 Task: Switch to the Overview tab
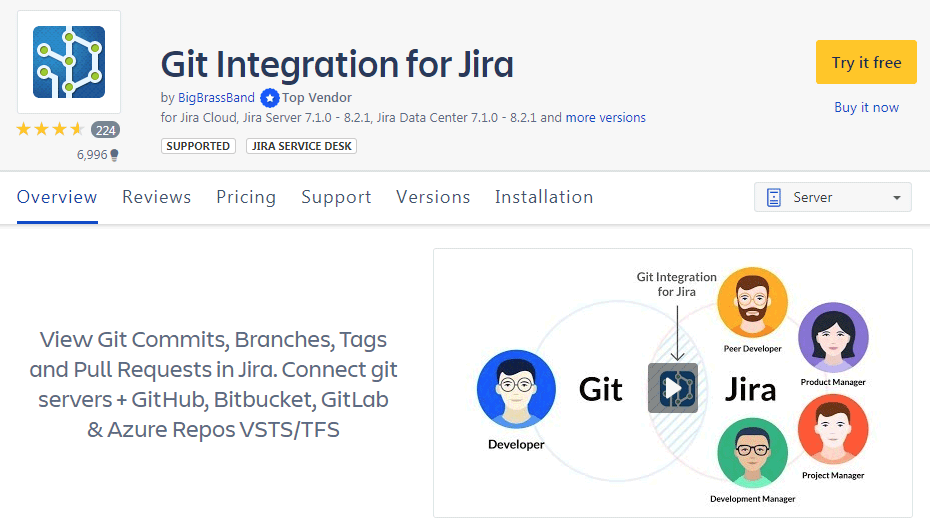click(57, 197)
